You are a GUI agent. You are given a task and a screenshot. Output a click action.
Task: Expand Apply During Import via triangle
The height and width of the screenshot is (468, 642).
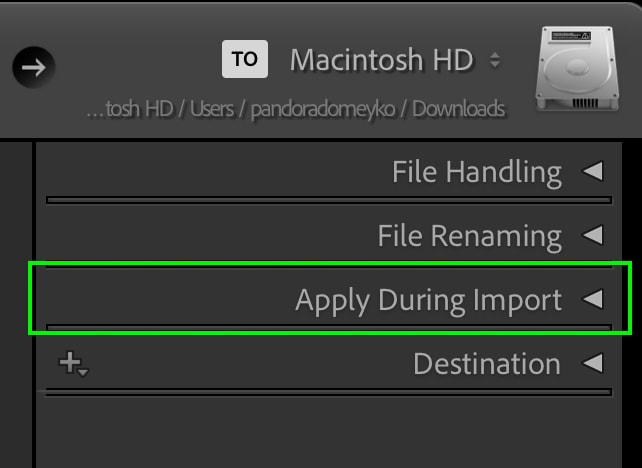coord(593,299)
